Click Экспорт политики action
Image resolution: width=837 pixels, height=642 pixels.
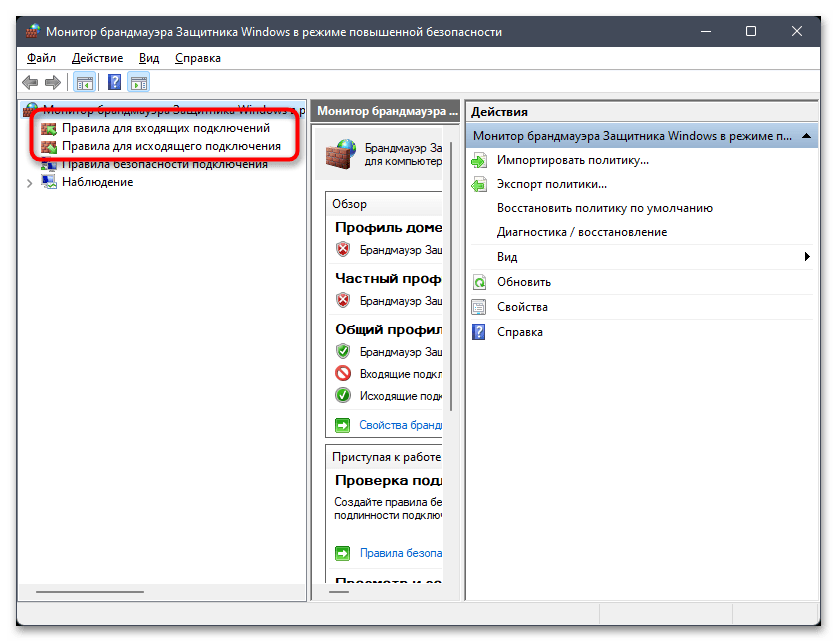click(552, 184)
